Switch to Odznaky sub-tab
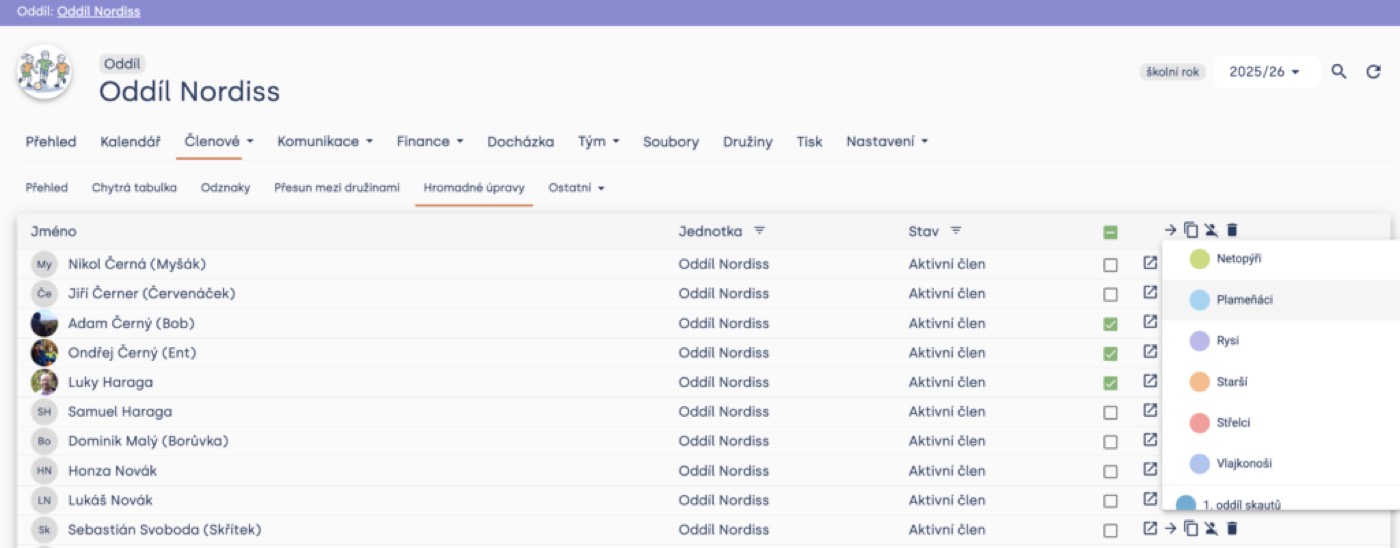1400x548 pixels. pyautogui.click(x=225, y=188)
